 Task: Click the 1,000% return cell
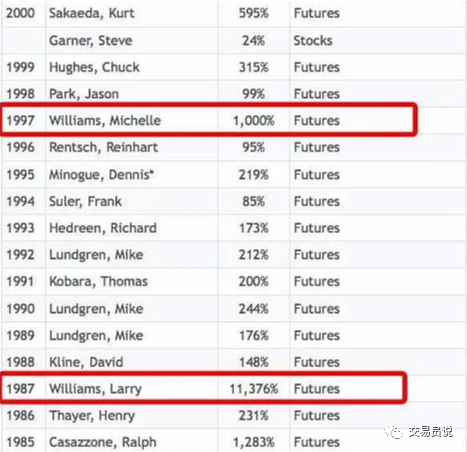254,120
